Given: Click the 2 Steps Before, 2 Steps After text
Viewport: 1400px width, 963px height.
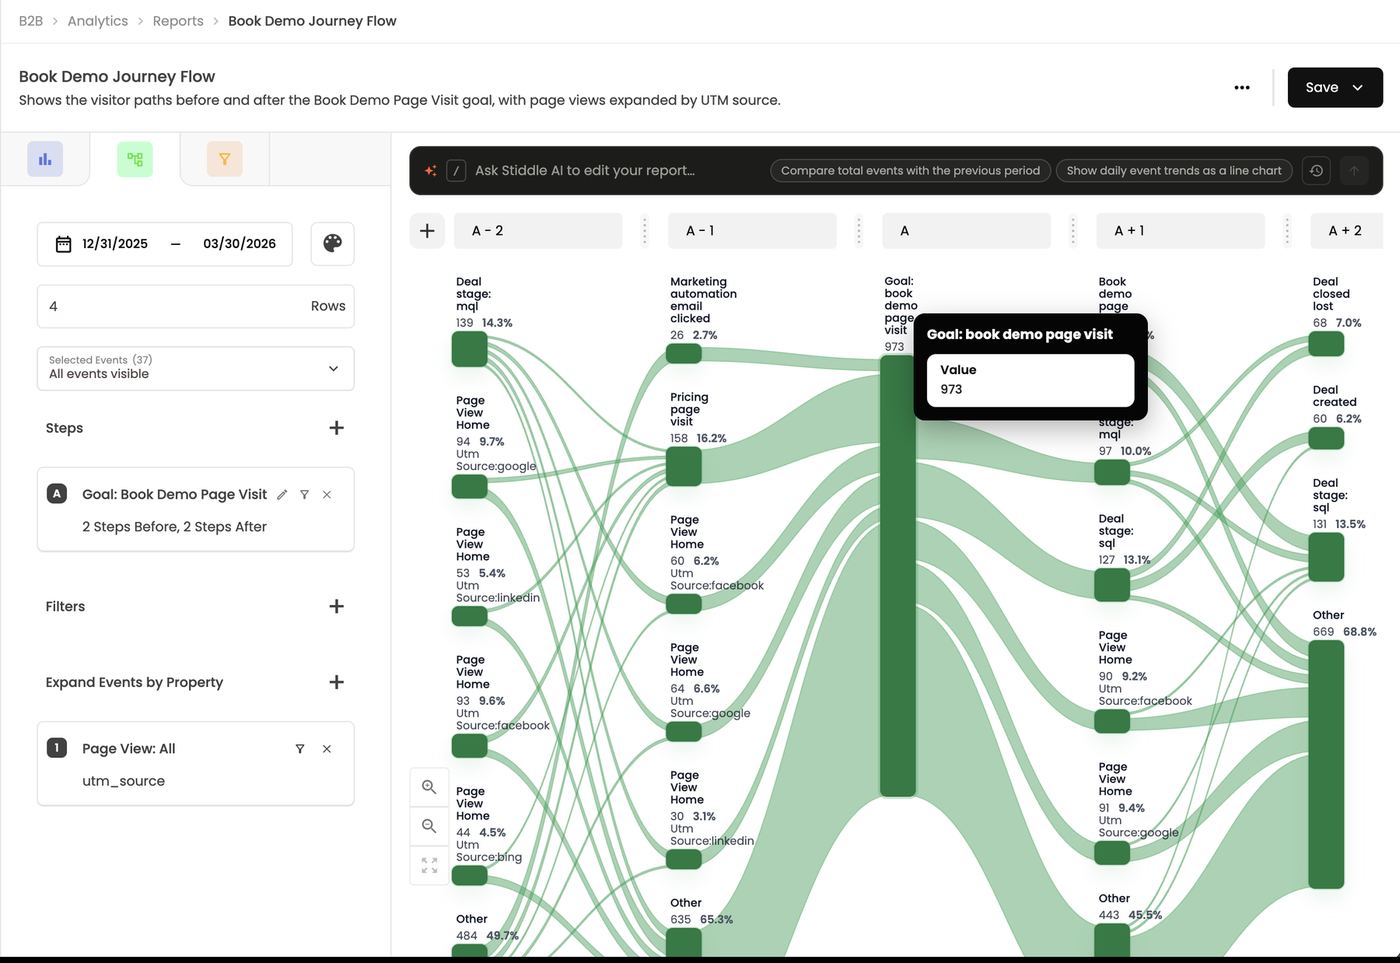Looking at the screenshot, I should click(175, 527).
